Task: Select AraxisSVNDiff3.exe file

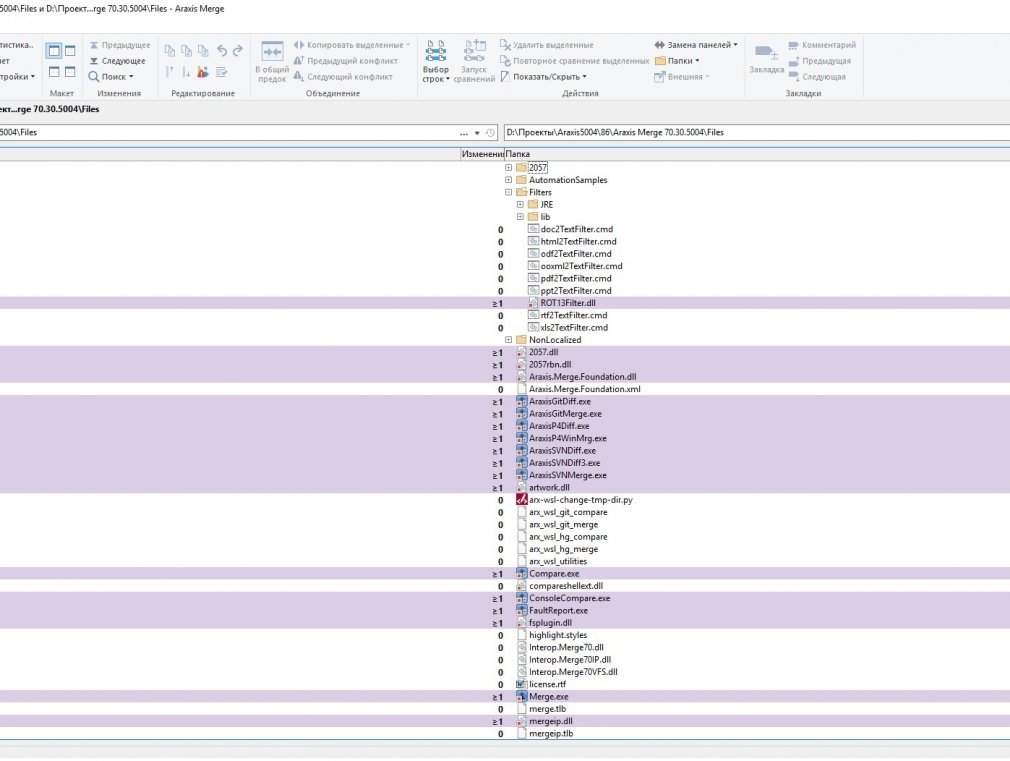Action: (564, 463)
